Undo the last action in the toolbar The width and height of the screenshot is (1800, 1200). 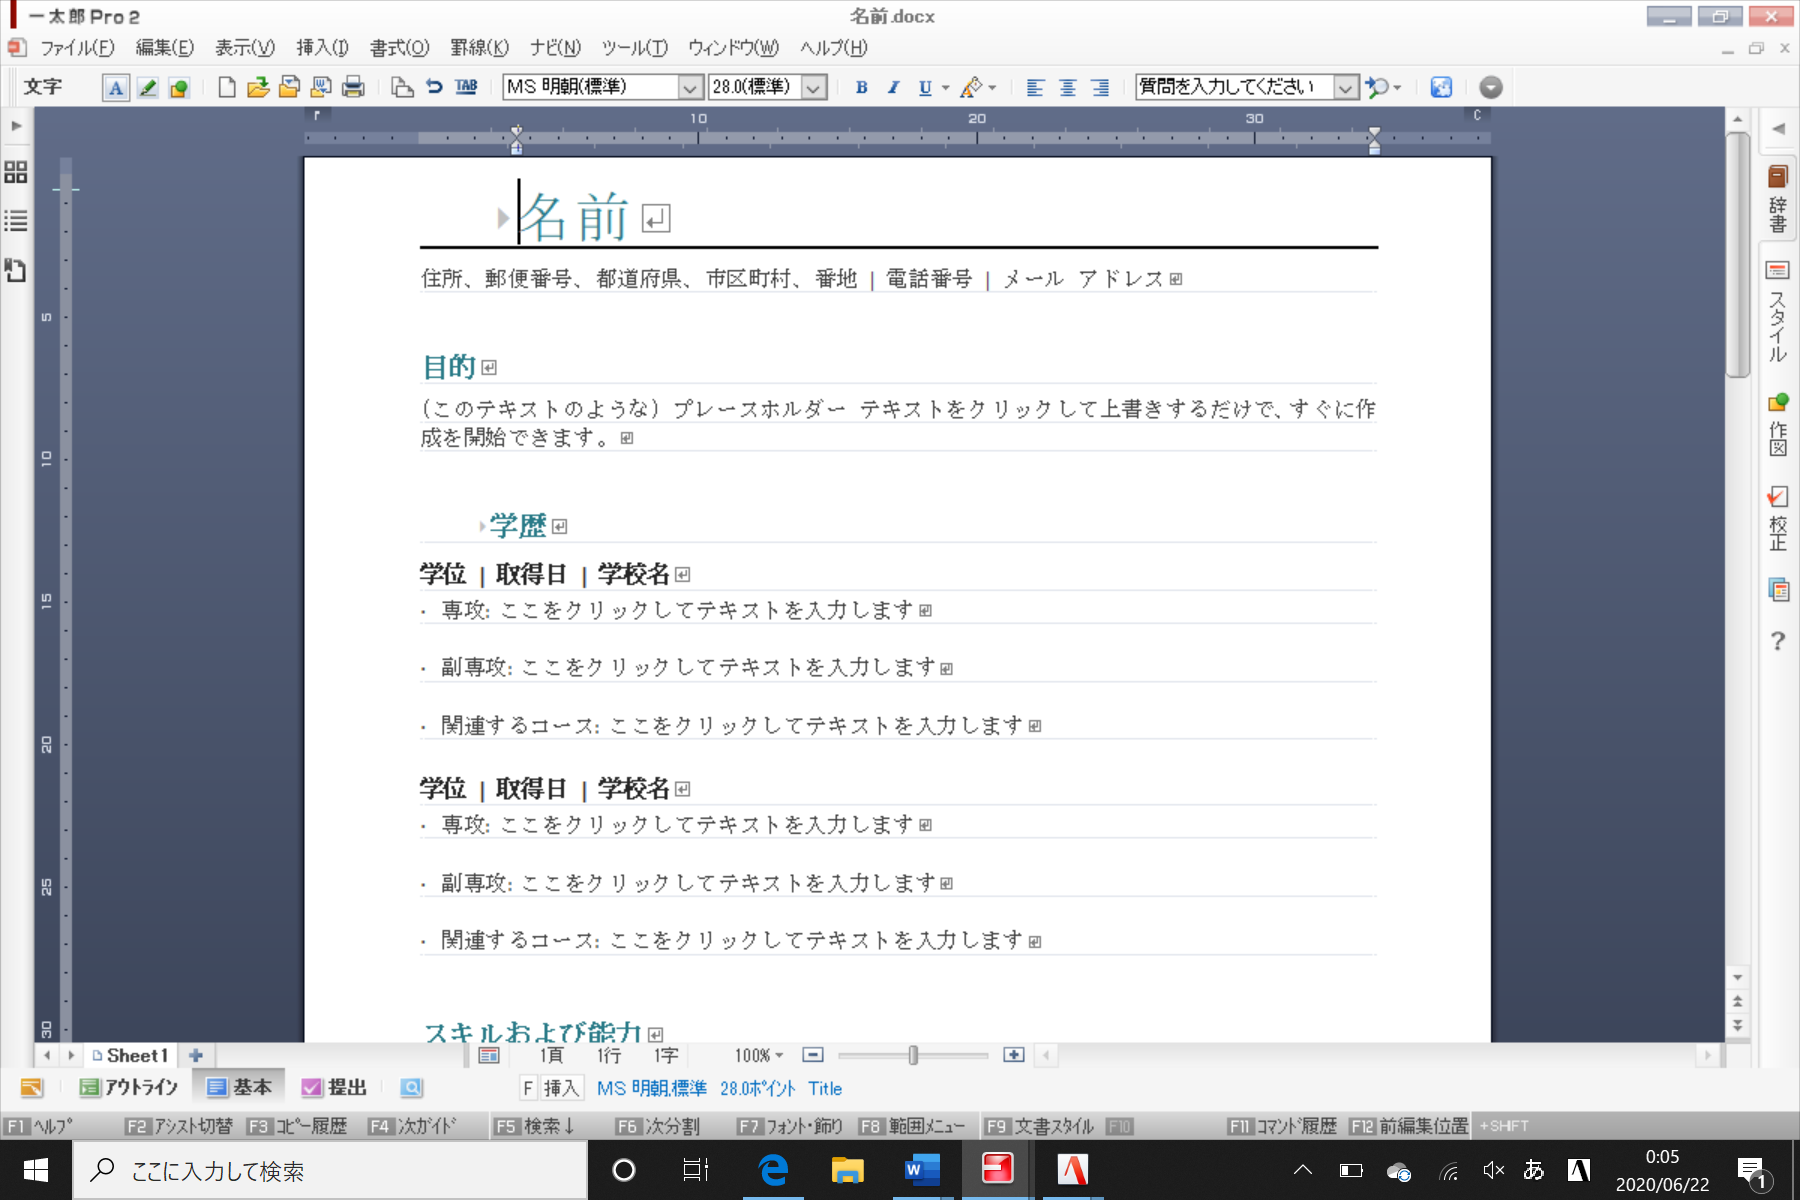pos(434,87)
